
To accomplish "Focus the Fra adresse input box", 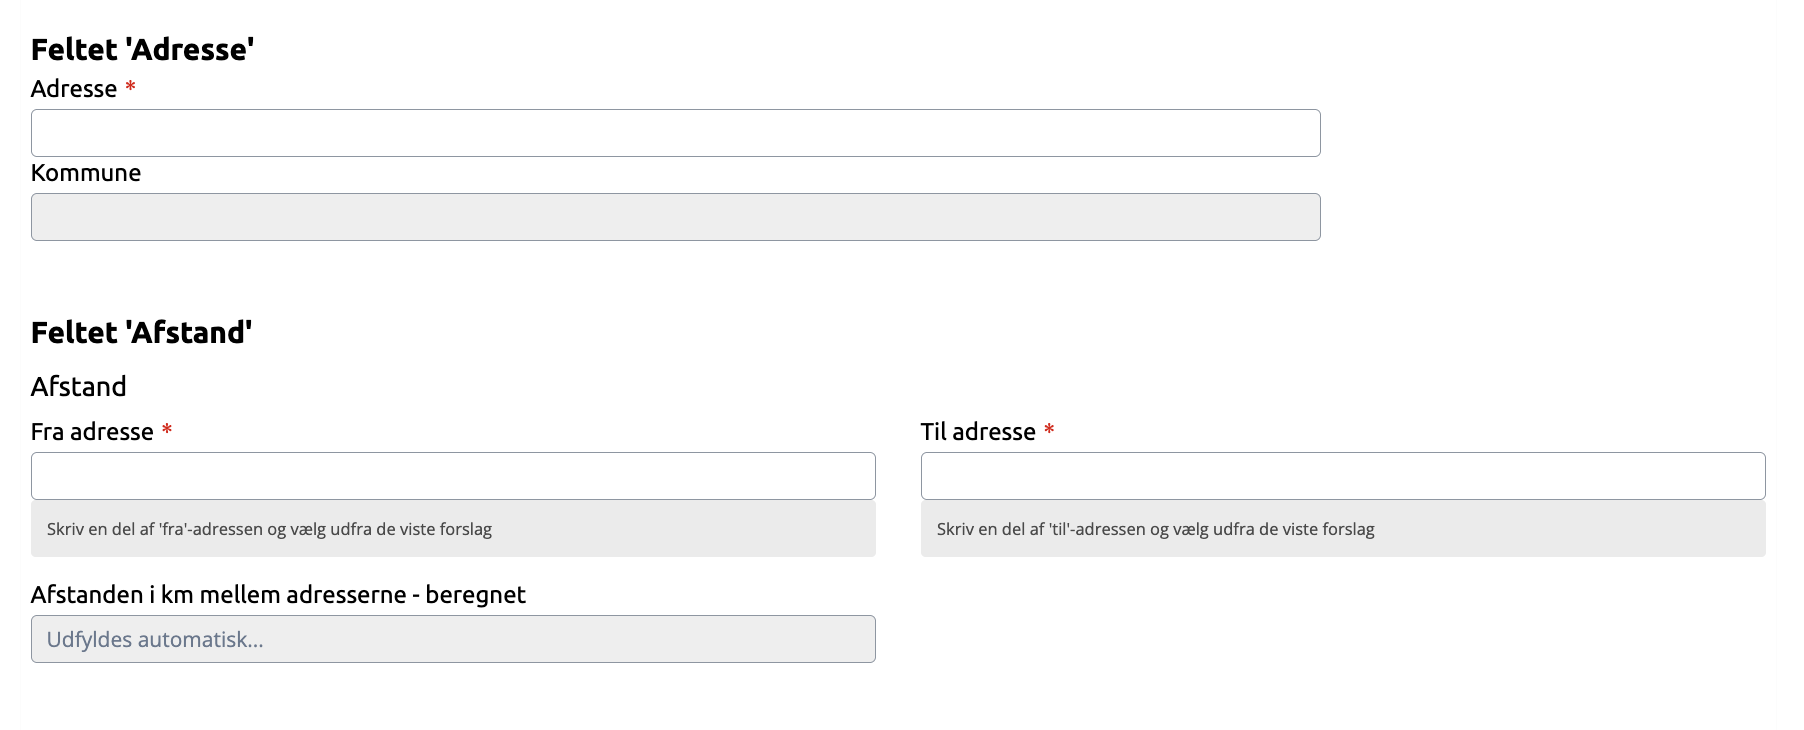I will [453, 476].
